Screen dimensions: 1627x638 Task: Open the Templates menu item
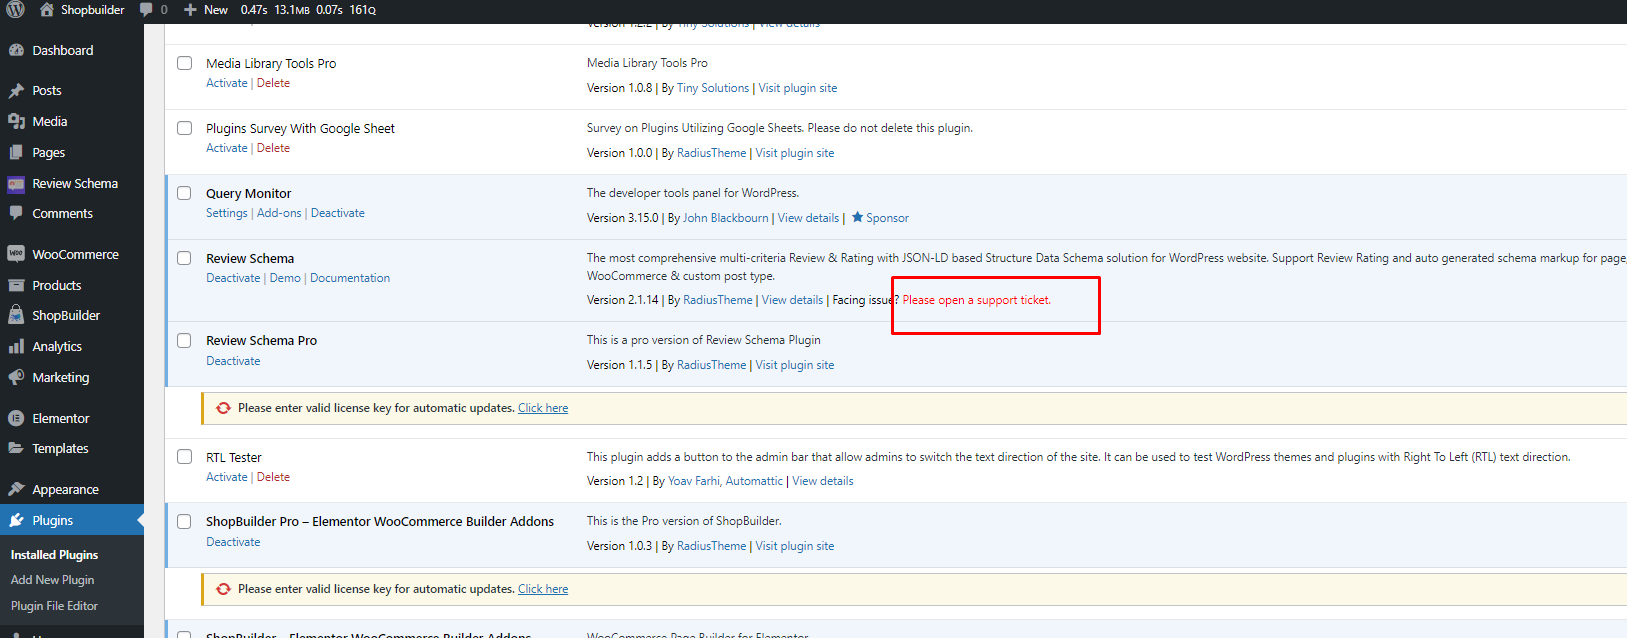click(72, 448)
